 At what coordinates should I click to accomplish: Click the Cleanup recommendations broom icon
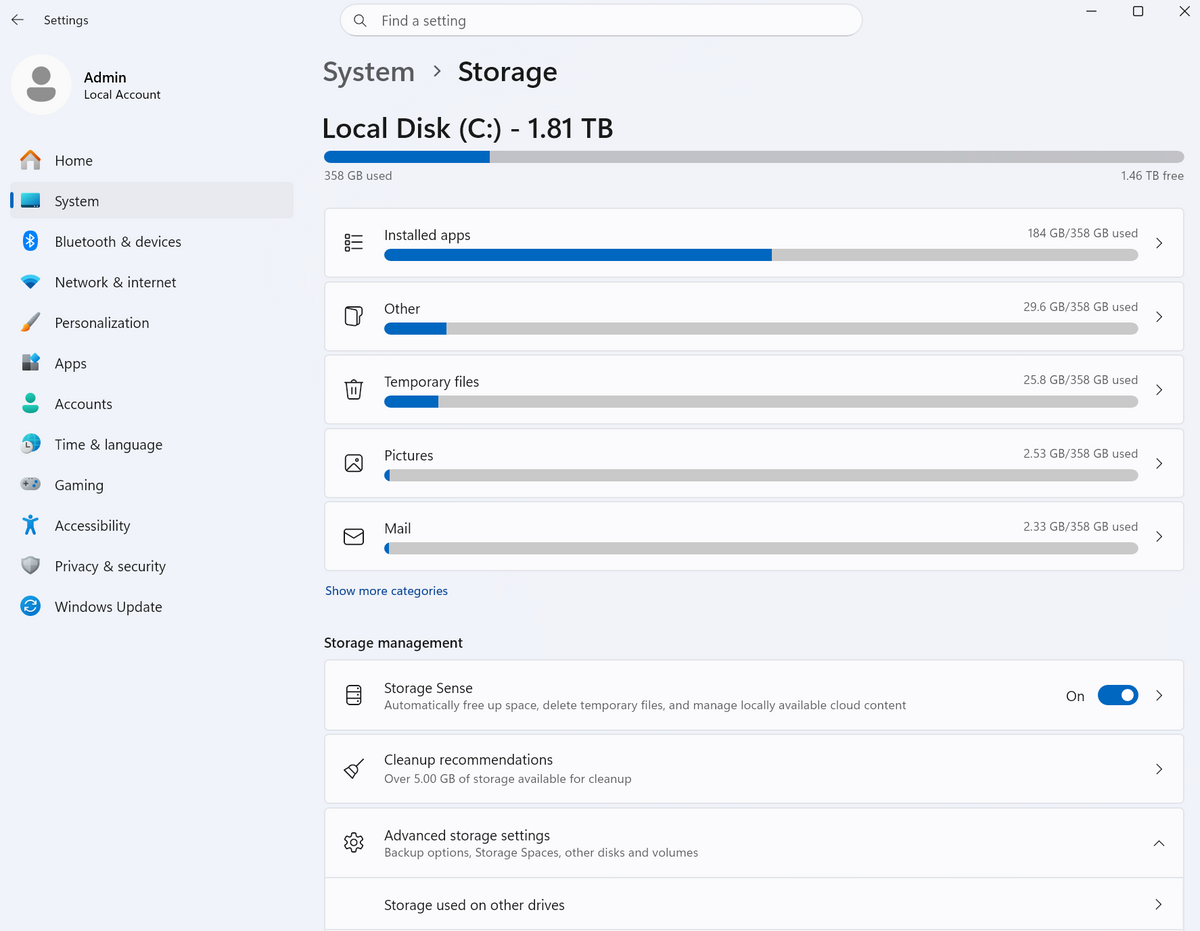click(353, 768)
